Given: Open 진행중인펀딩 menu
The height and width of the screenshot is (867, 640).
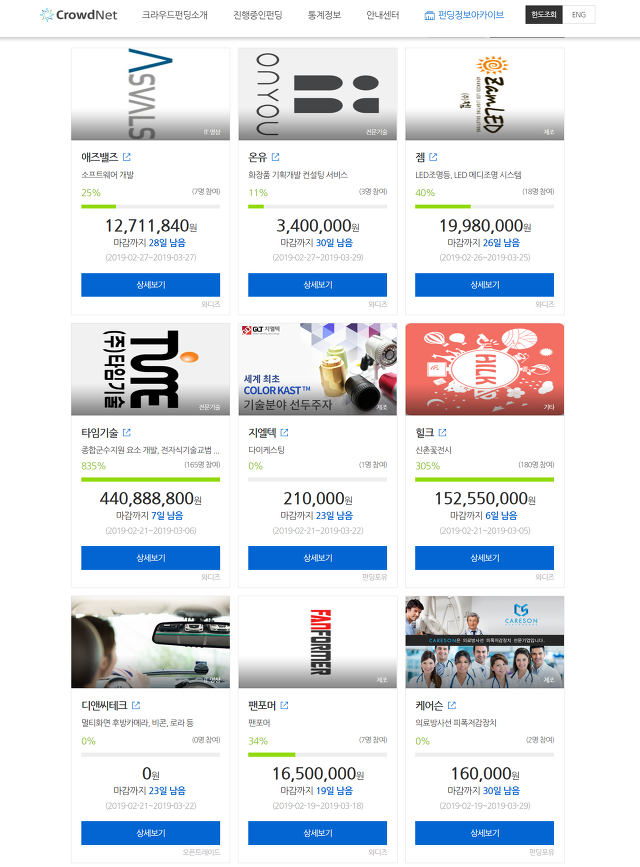Looking at the screenshot, I should pos(258,15).
